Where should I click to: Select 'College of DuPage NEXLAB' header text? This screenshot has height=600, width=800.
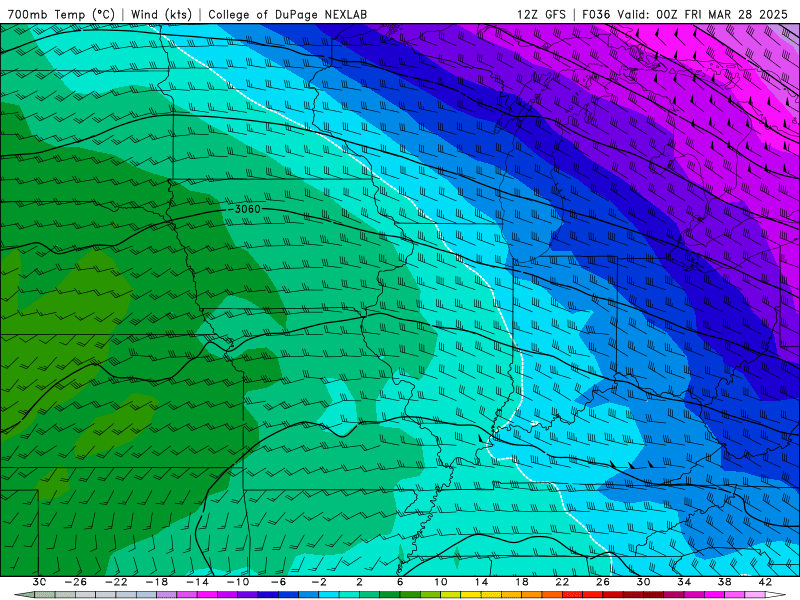coord(287,14)
